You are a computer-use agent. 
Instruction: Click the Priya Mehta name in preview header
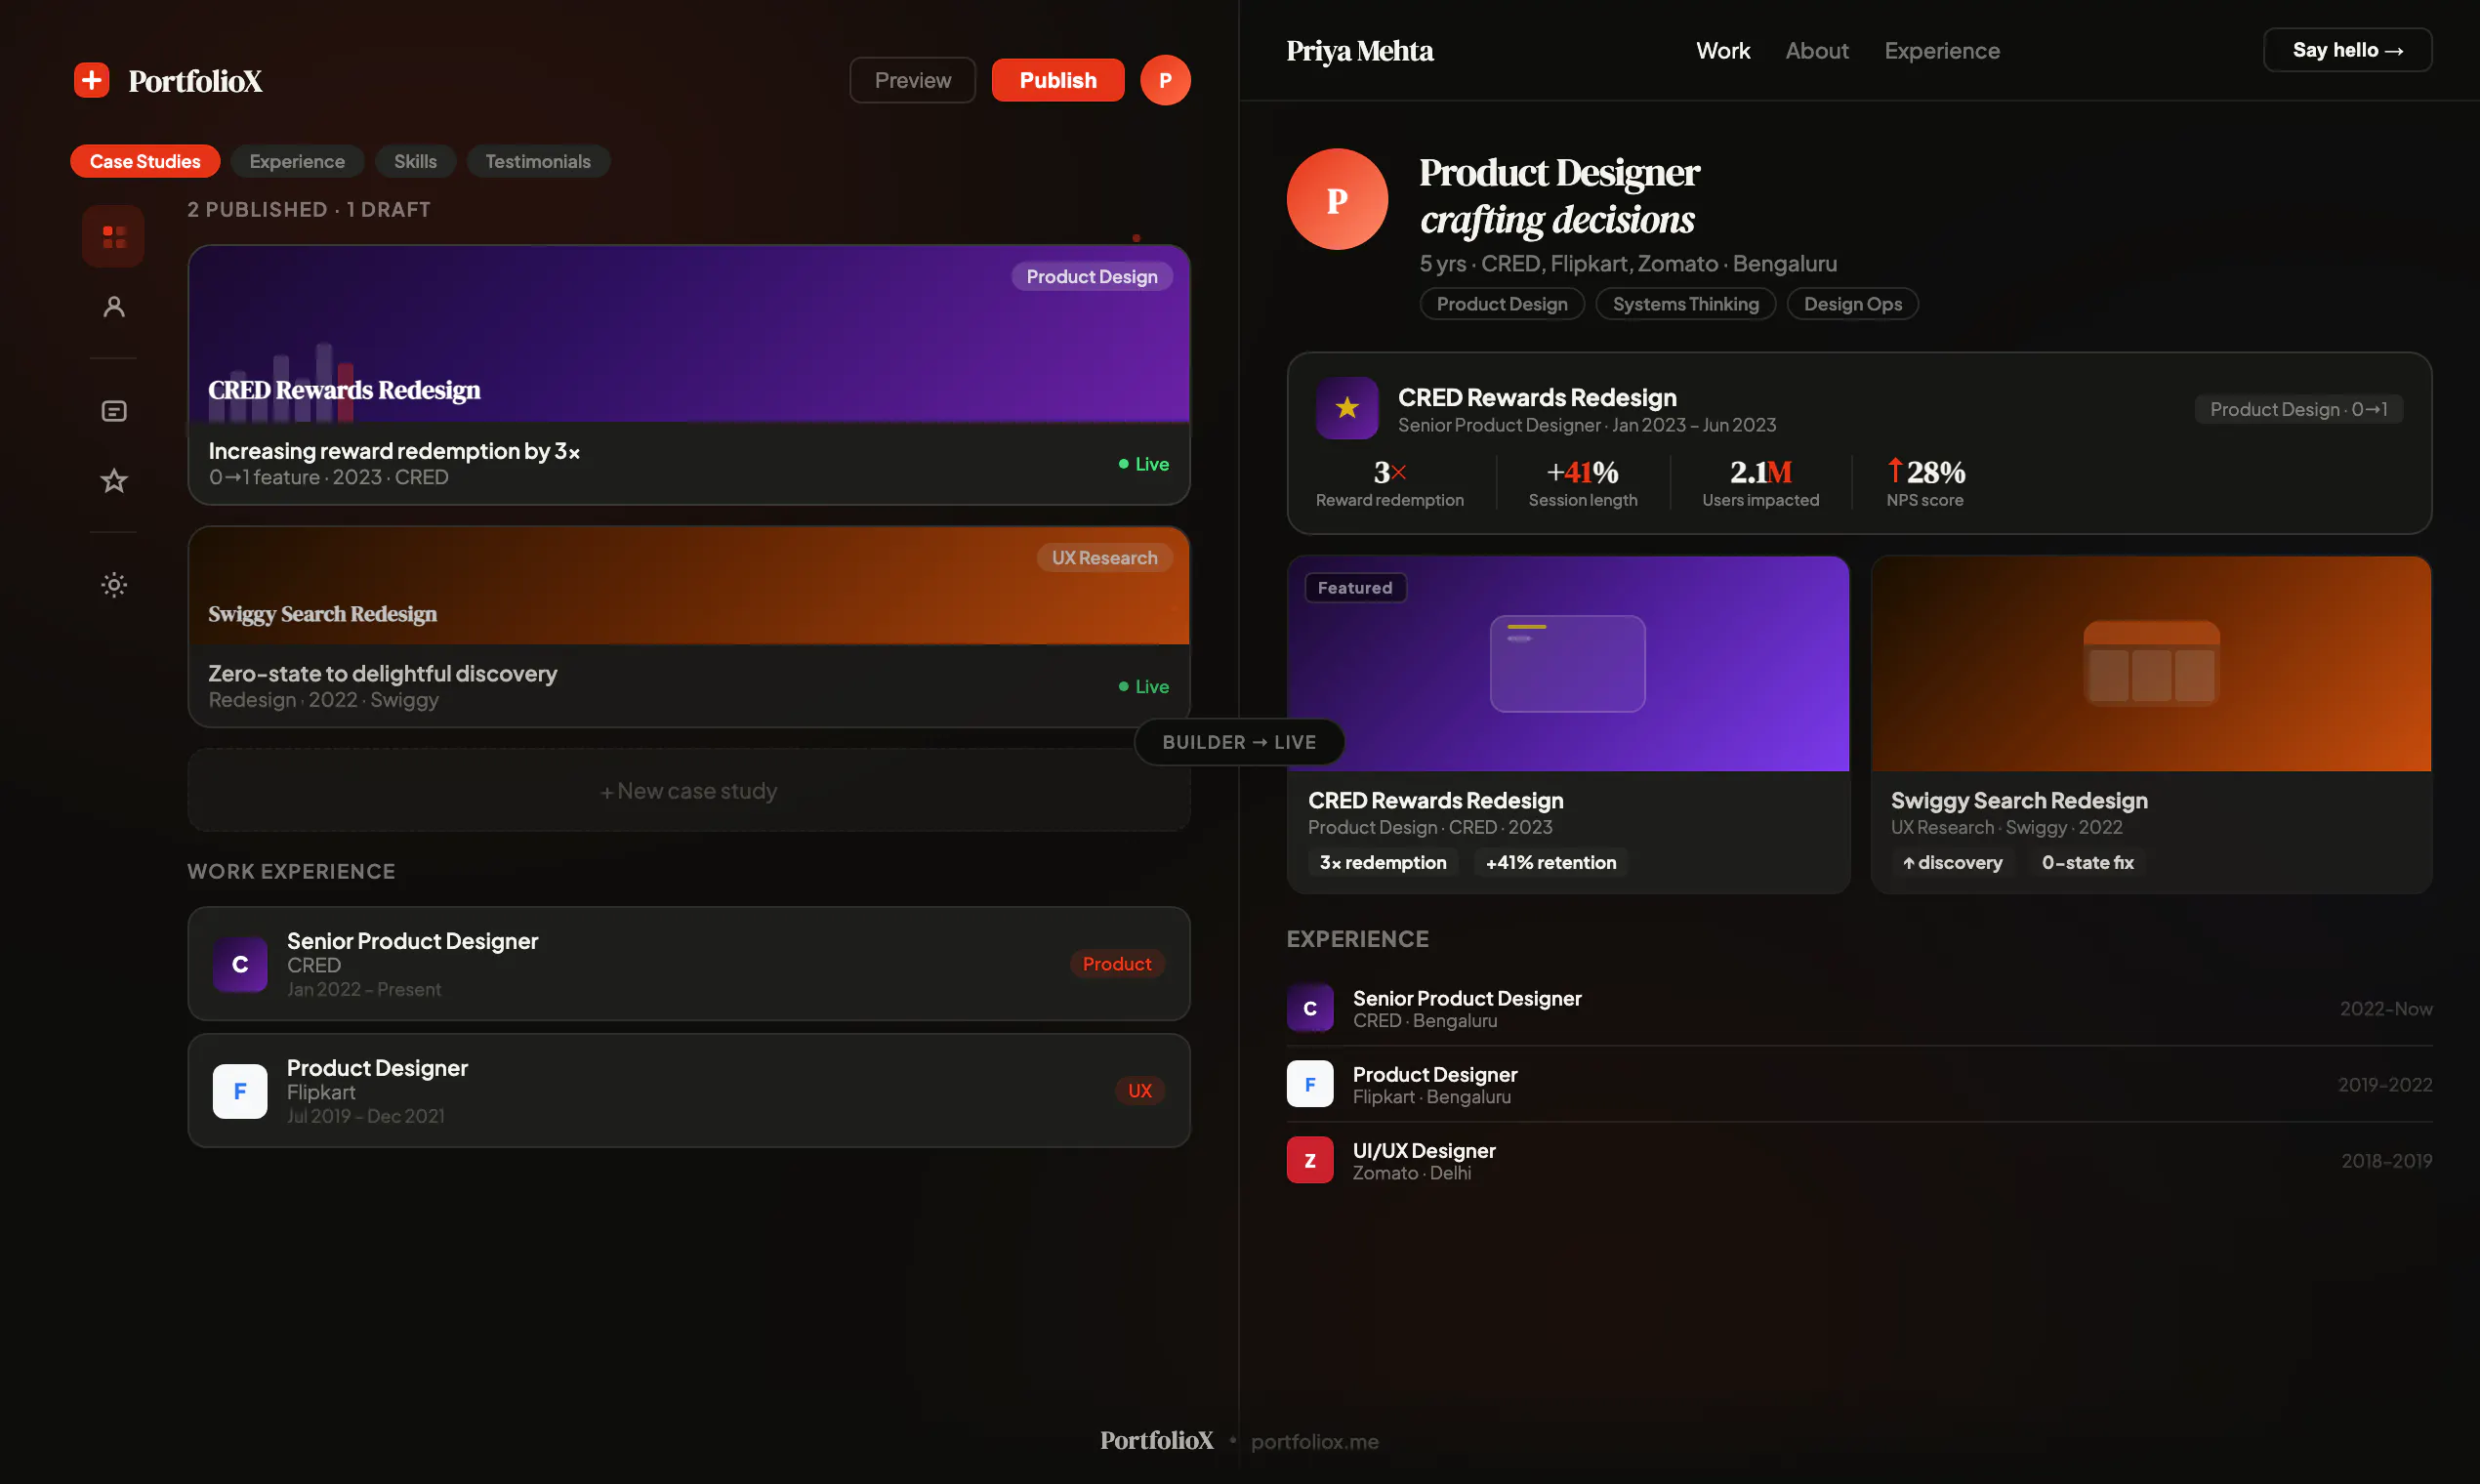[1360, 50]
